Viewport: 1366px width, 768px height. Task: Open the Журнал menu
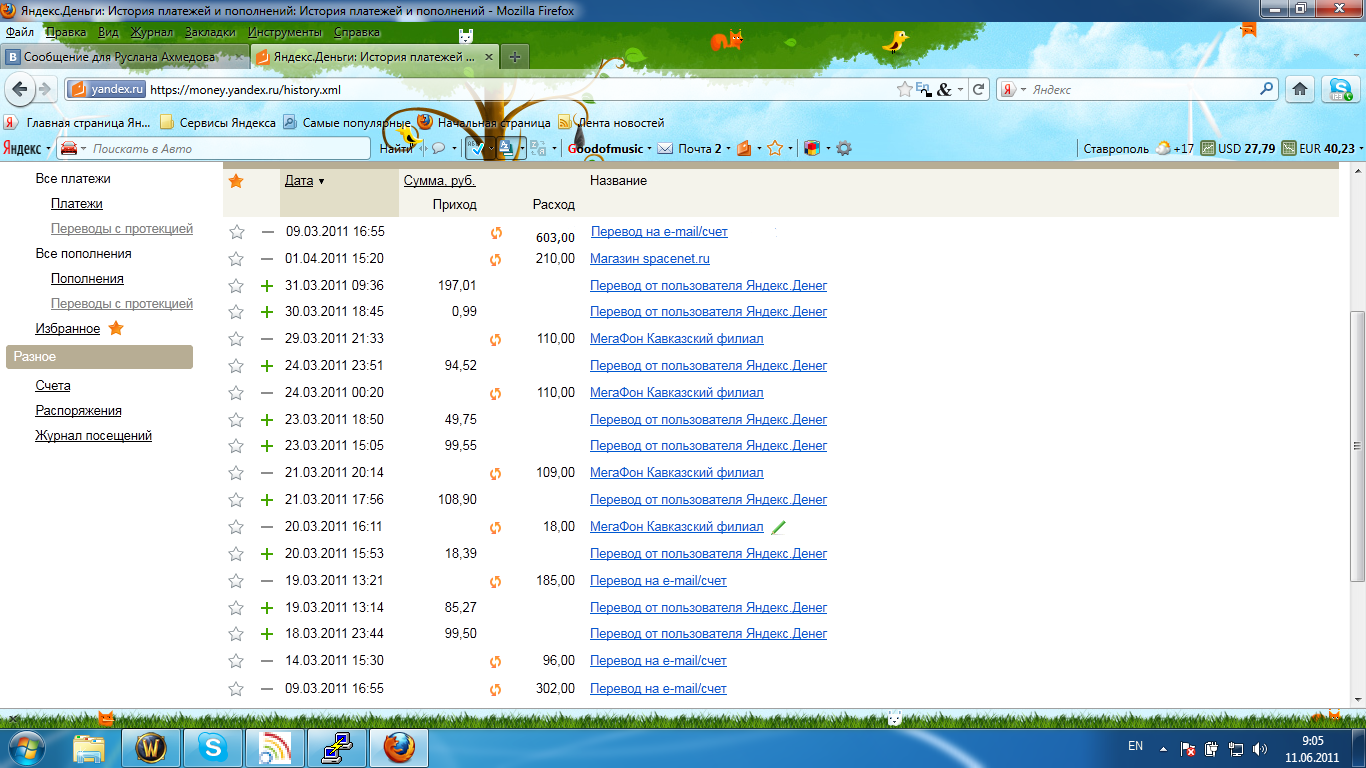(152, 32)
